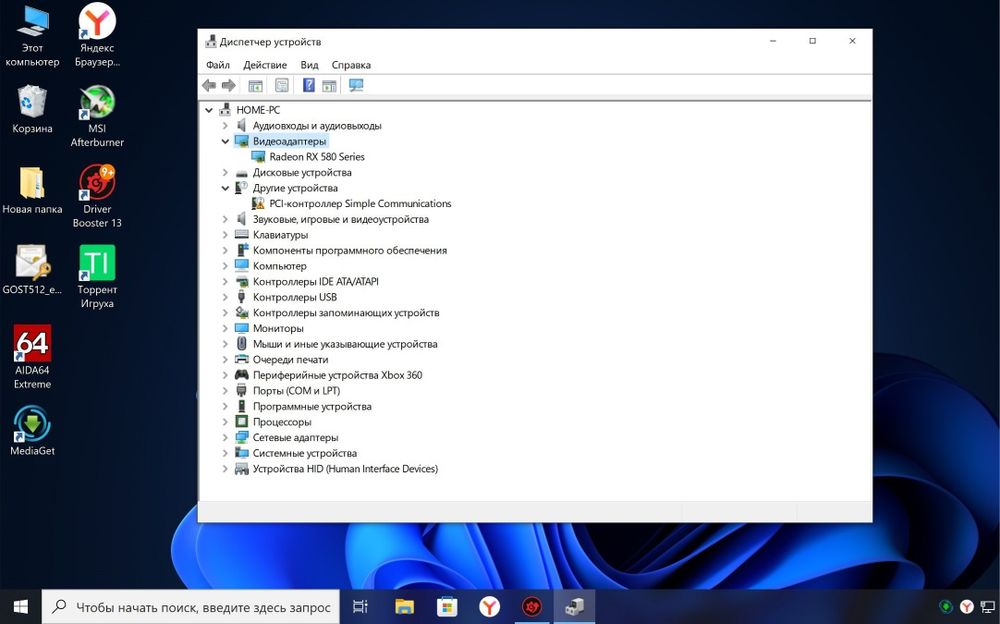Image resolution: width=1000 pixels, height=624 pixels.
Task: Open Microsoft Store taskbar icon
Action: [446, 607]
